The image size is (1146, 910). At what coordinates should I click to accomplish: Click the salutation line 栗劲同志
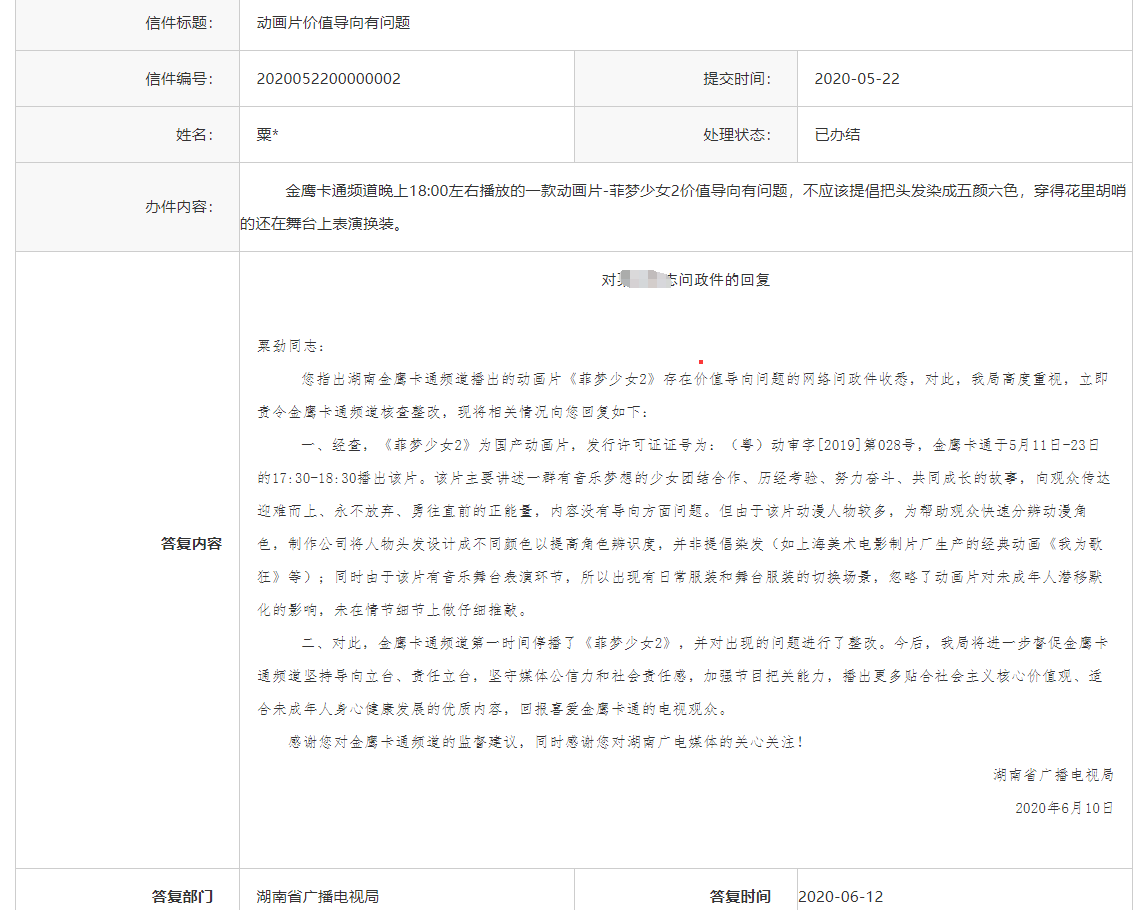click(291, 346)
